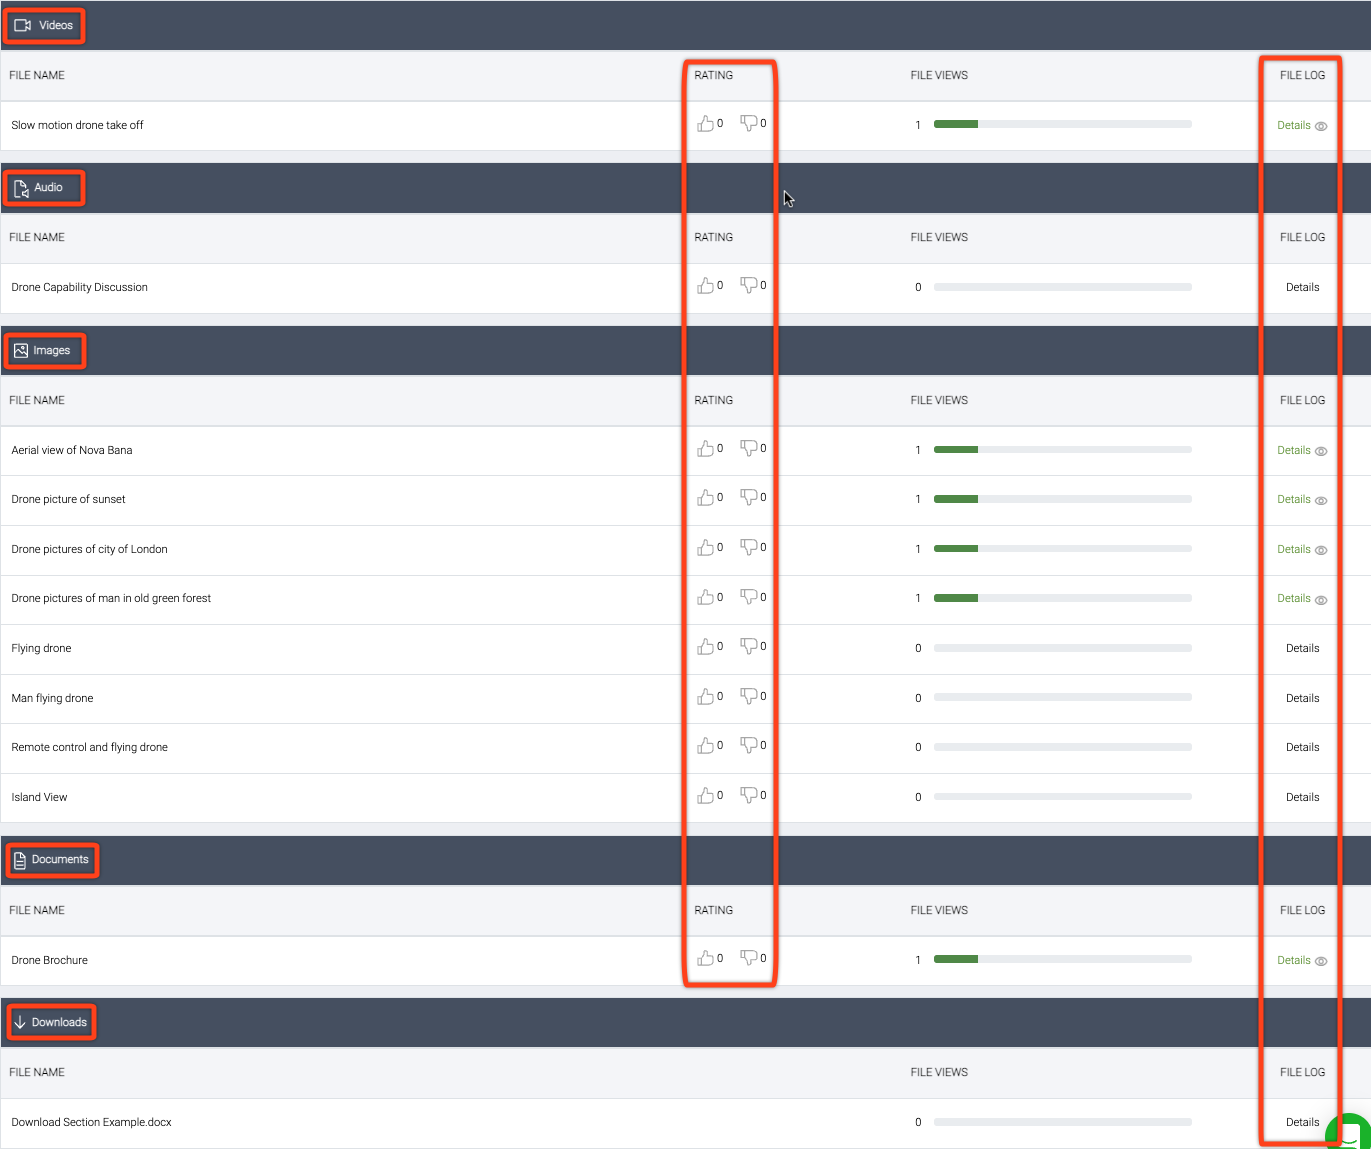This screenshot has height=1149, width=1371.
Task: Thumbs up Slow motion drone take off
Action: [706, 124]
